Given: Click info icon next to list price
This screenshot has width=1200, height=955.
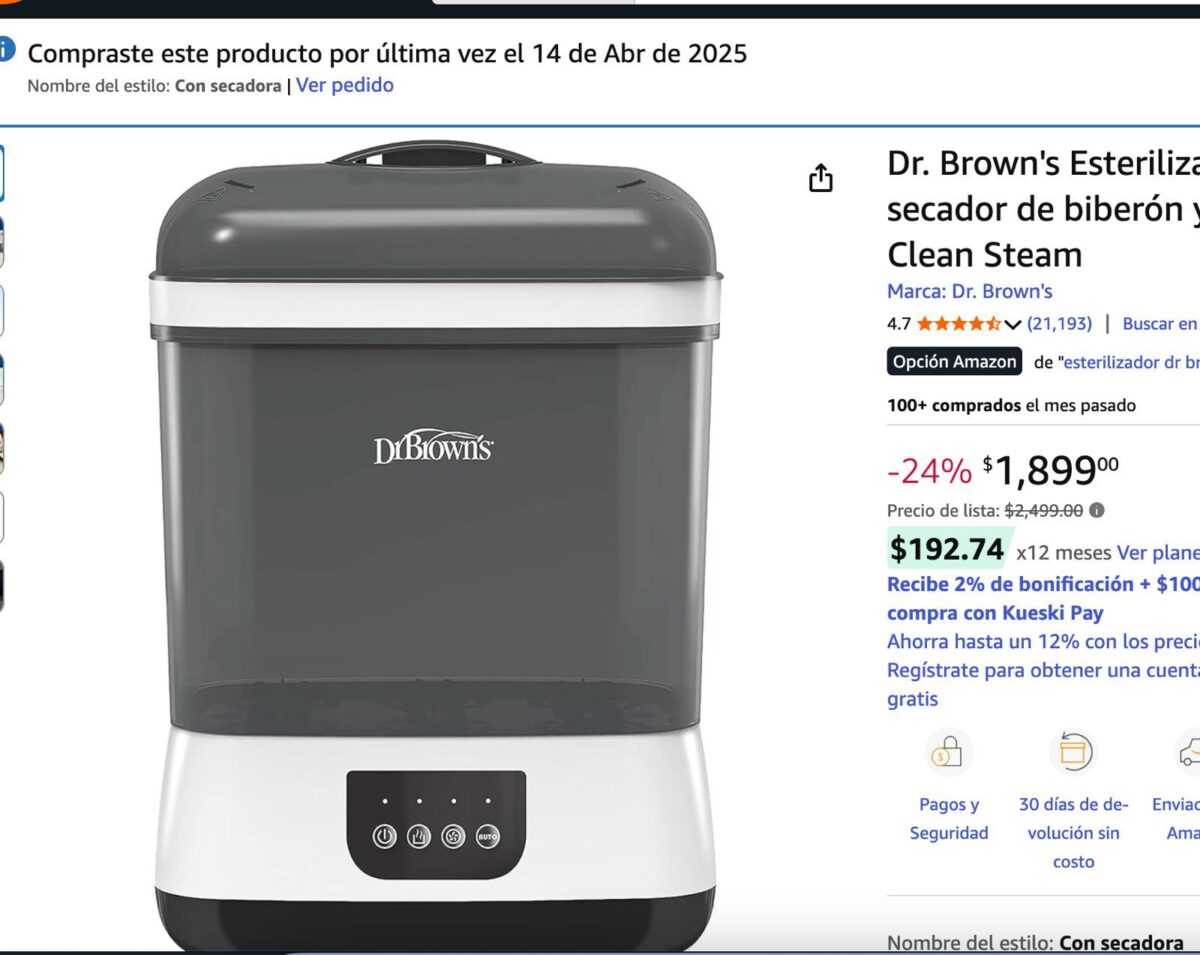Looking at the screenshot, I should [x=1097, y=510].
